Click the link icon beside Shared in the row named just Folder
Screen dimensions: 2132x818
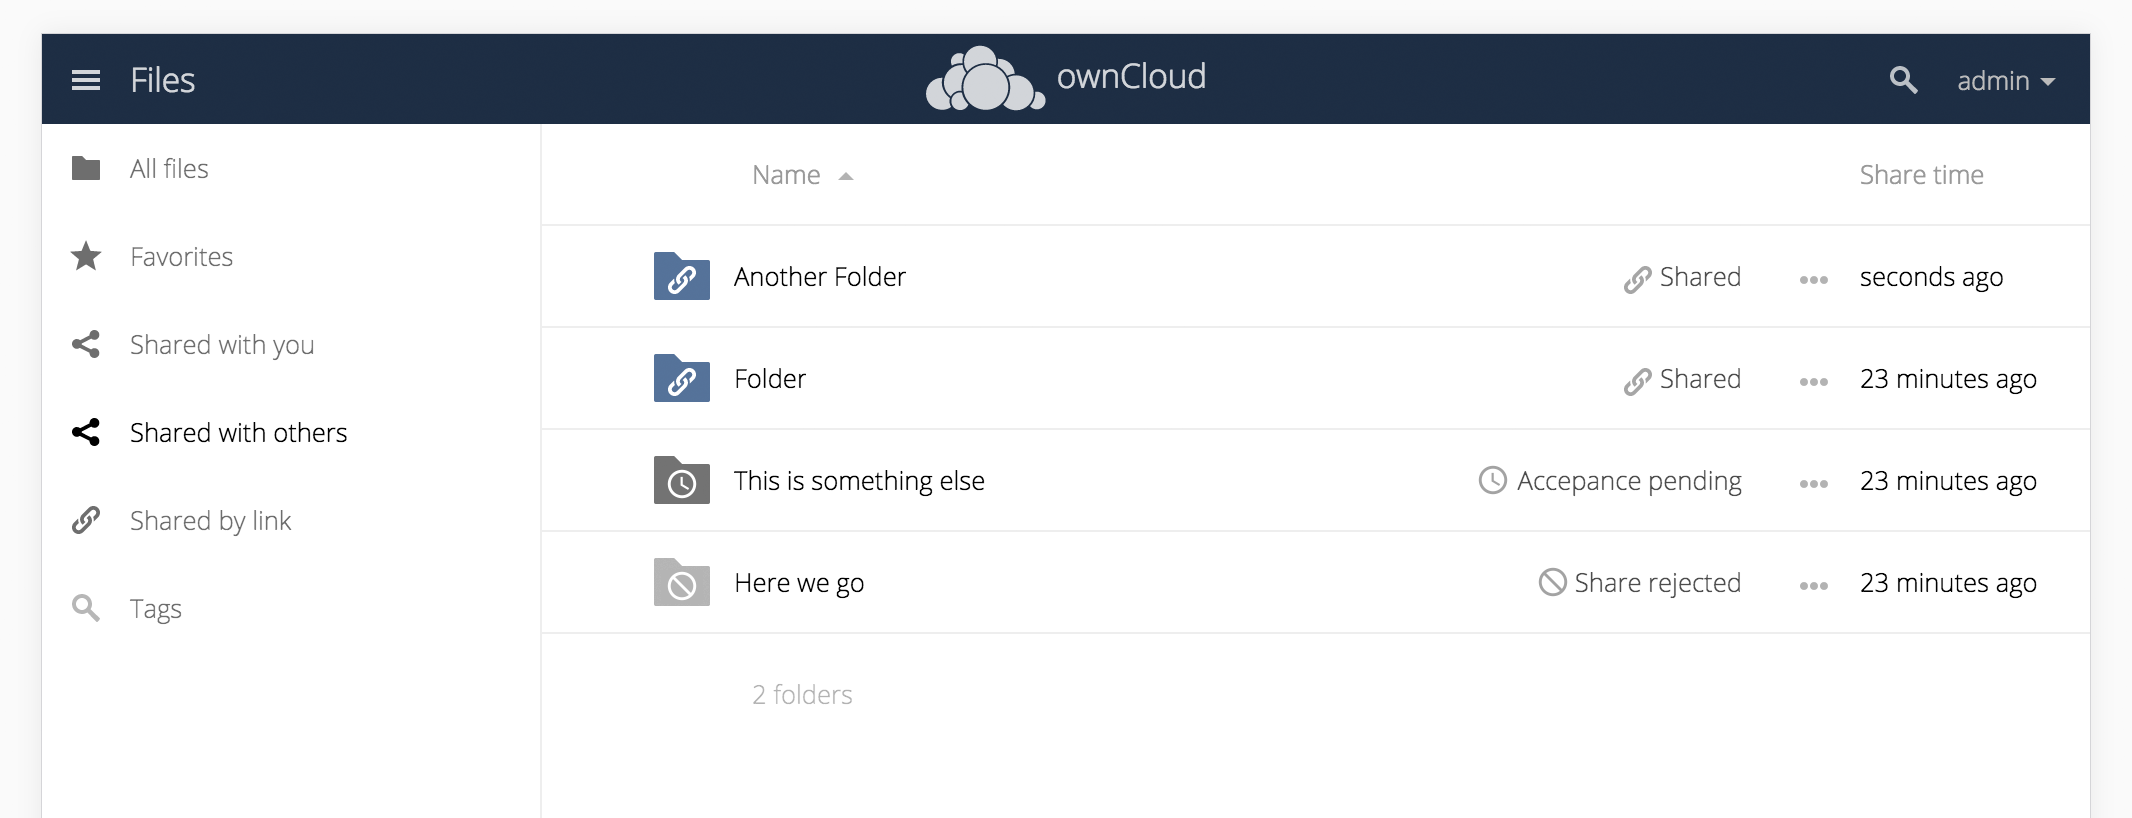click(x=1637, y=382)
